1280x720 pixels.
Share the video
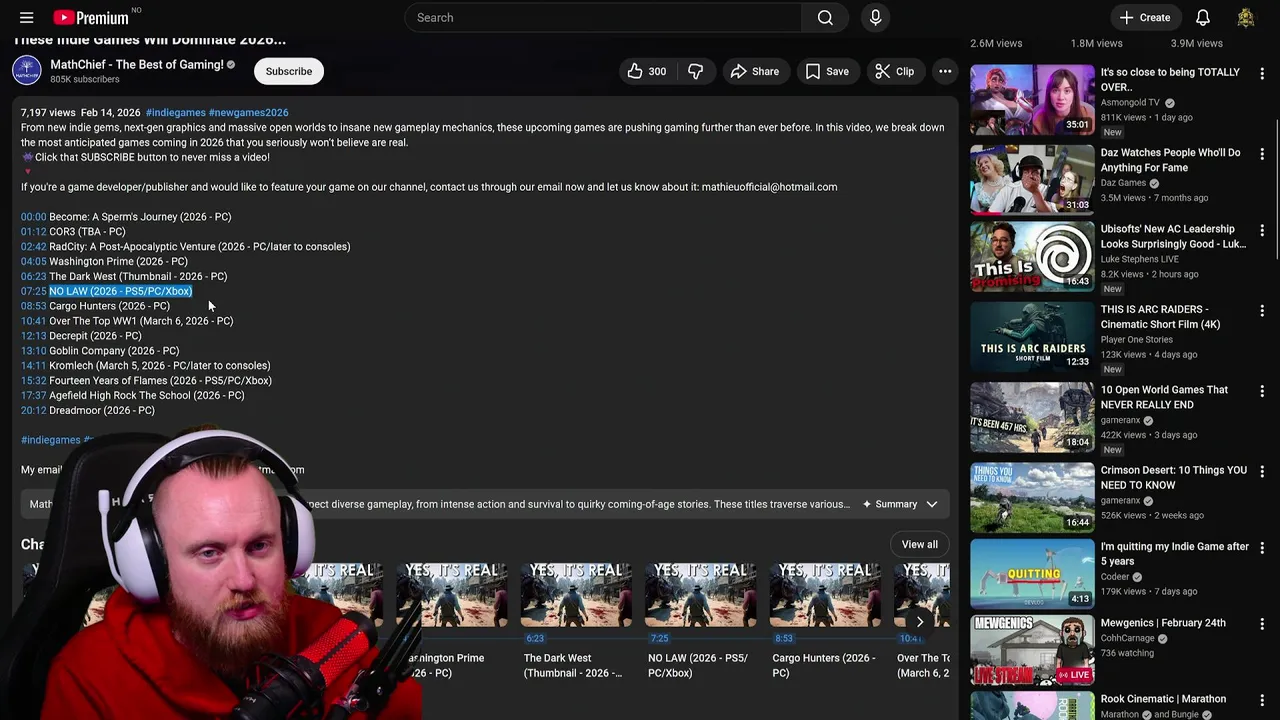(755, 71)
